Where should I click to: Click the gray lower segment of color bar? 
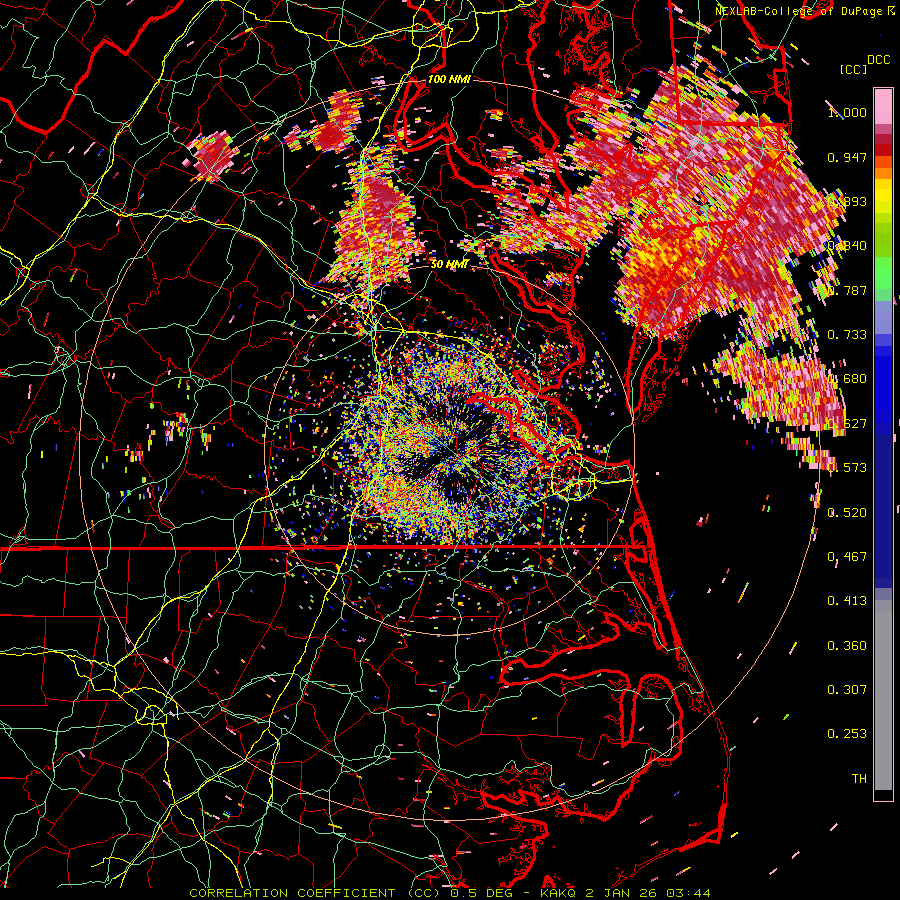coord(883,695)
